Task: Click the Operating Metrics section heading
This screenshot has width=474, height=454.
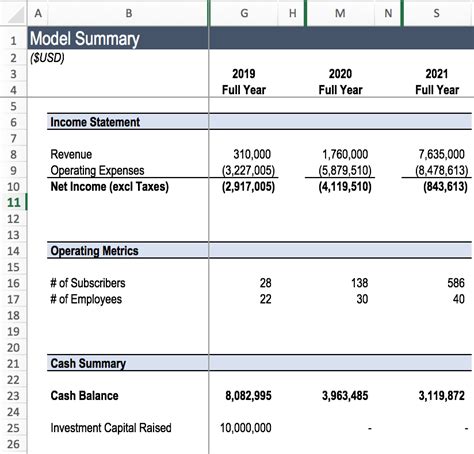Action: coord(94,251)
